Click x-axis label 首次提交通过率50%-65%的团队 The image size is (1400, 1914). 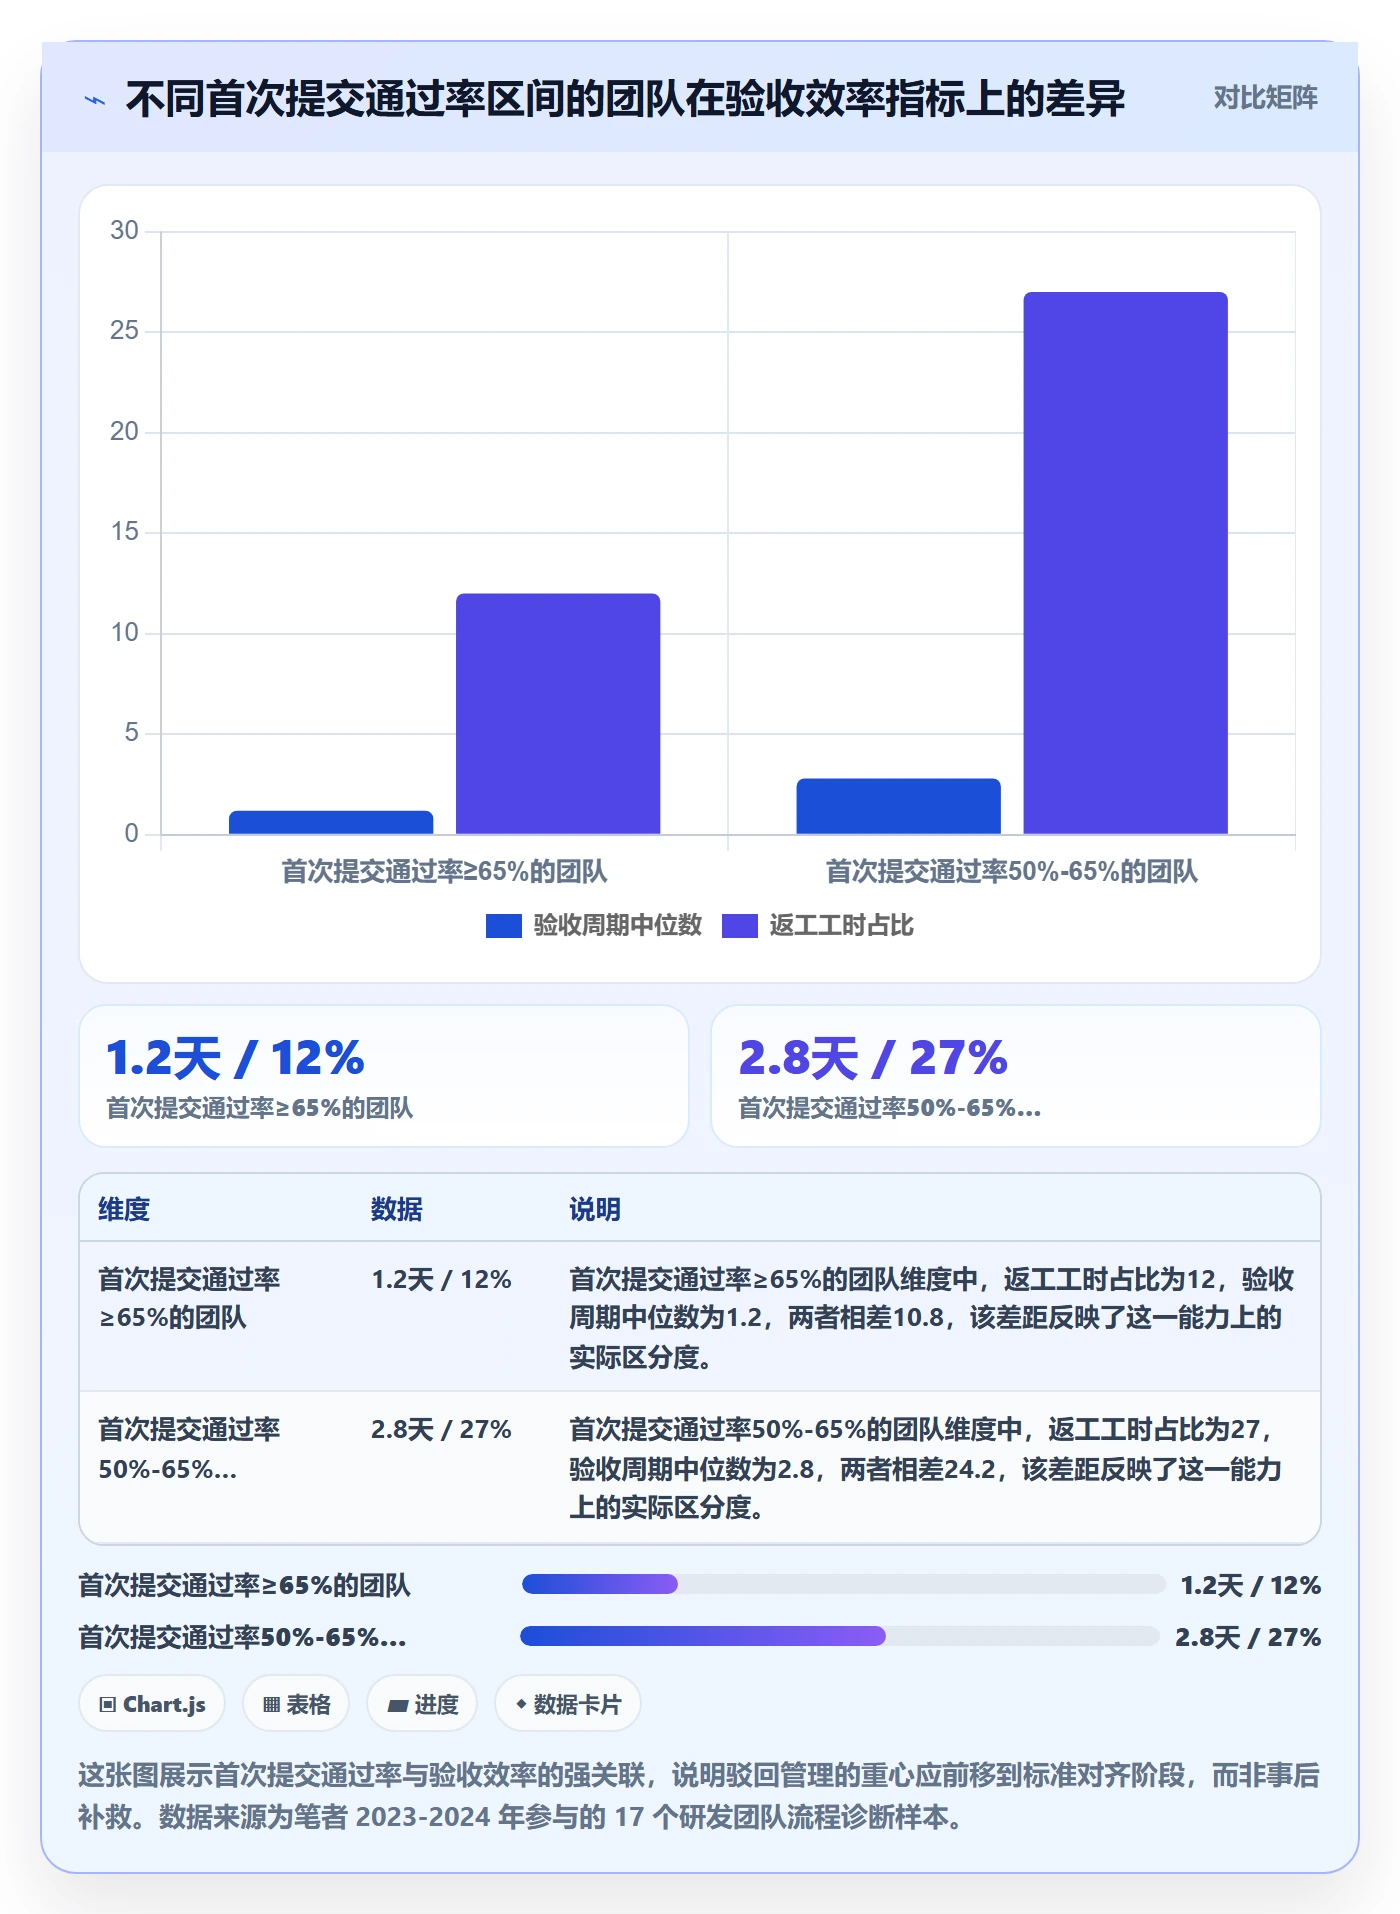(1011, 872)
